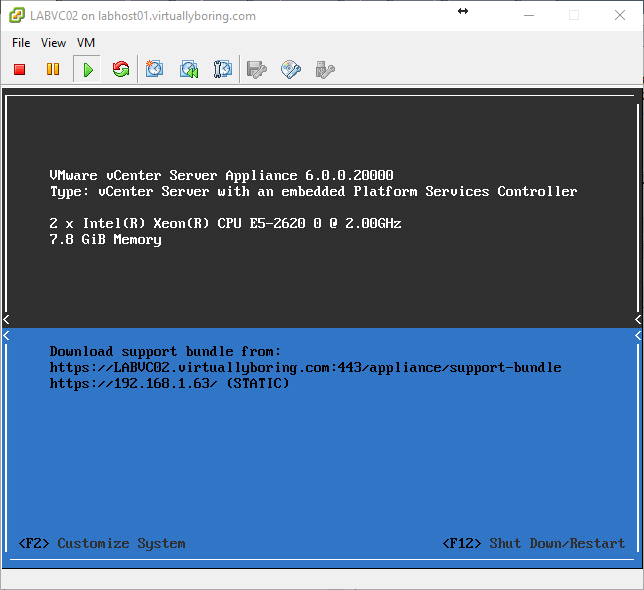Suspend the VM with the pause icon
The height and width of the screenshot is (590, 644).
point(53,69)
